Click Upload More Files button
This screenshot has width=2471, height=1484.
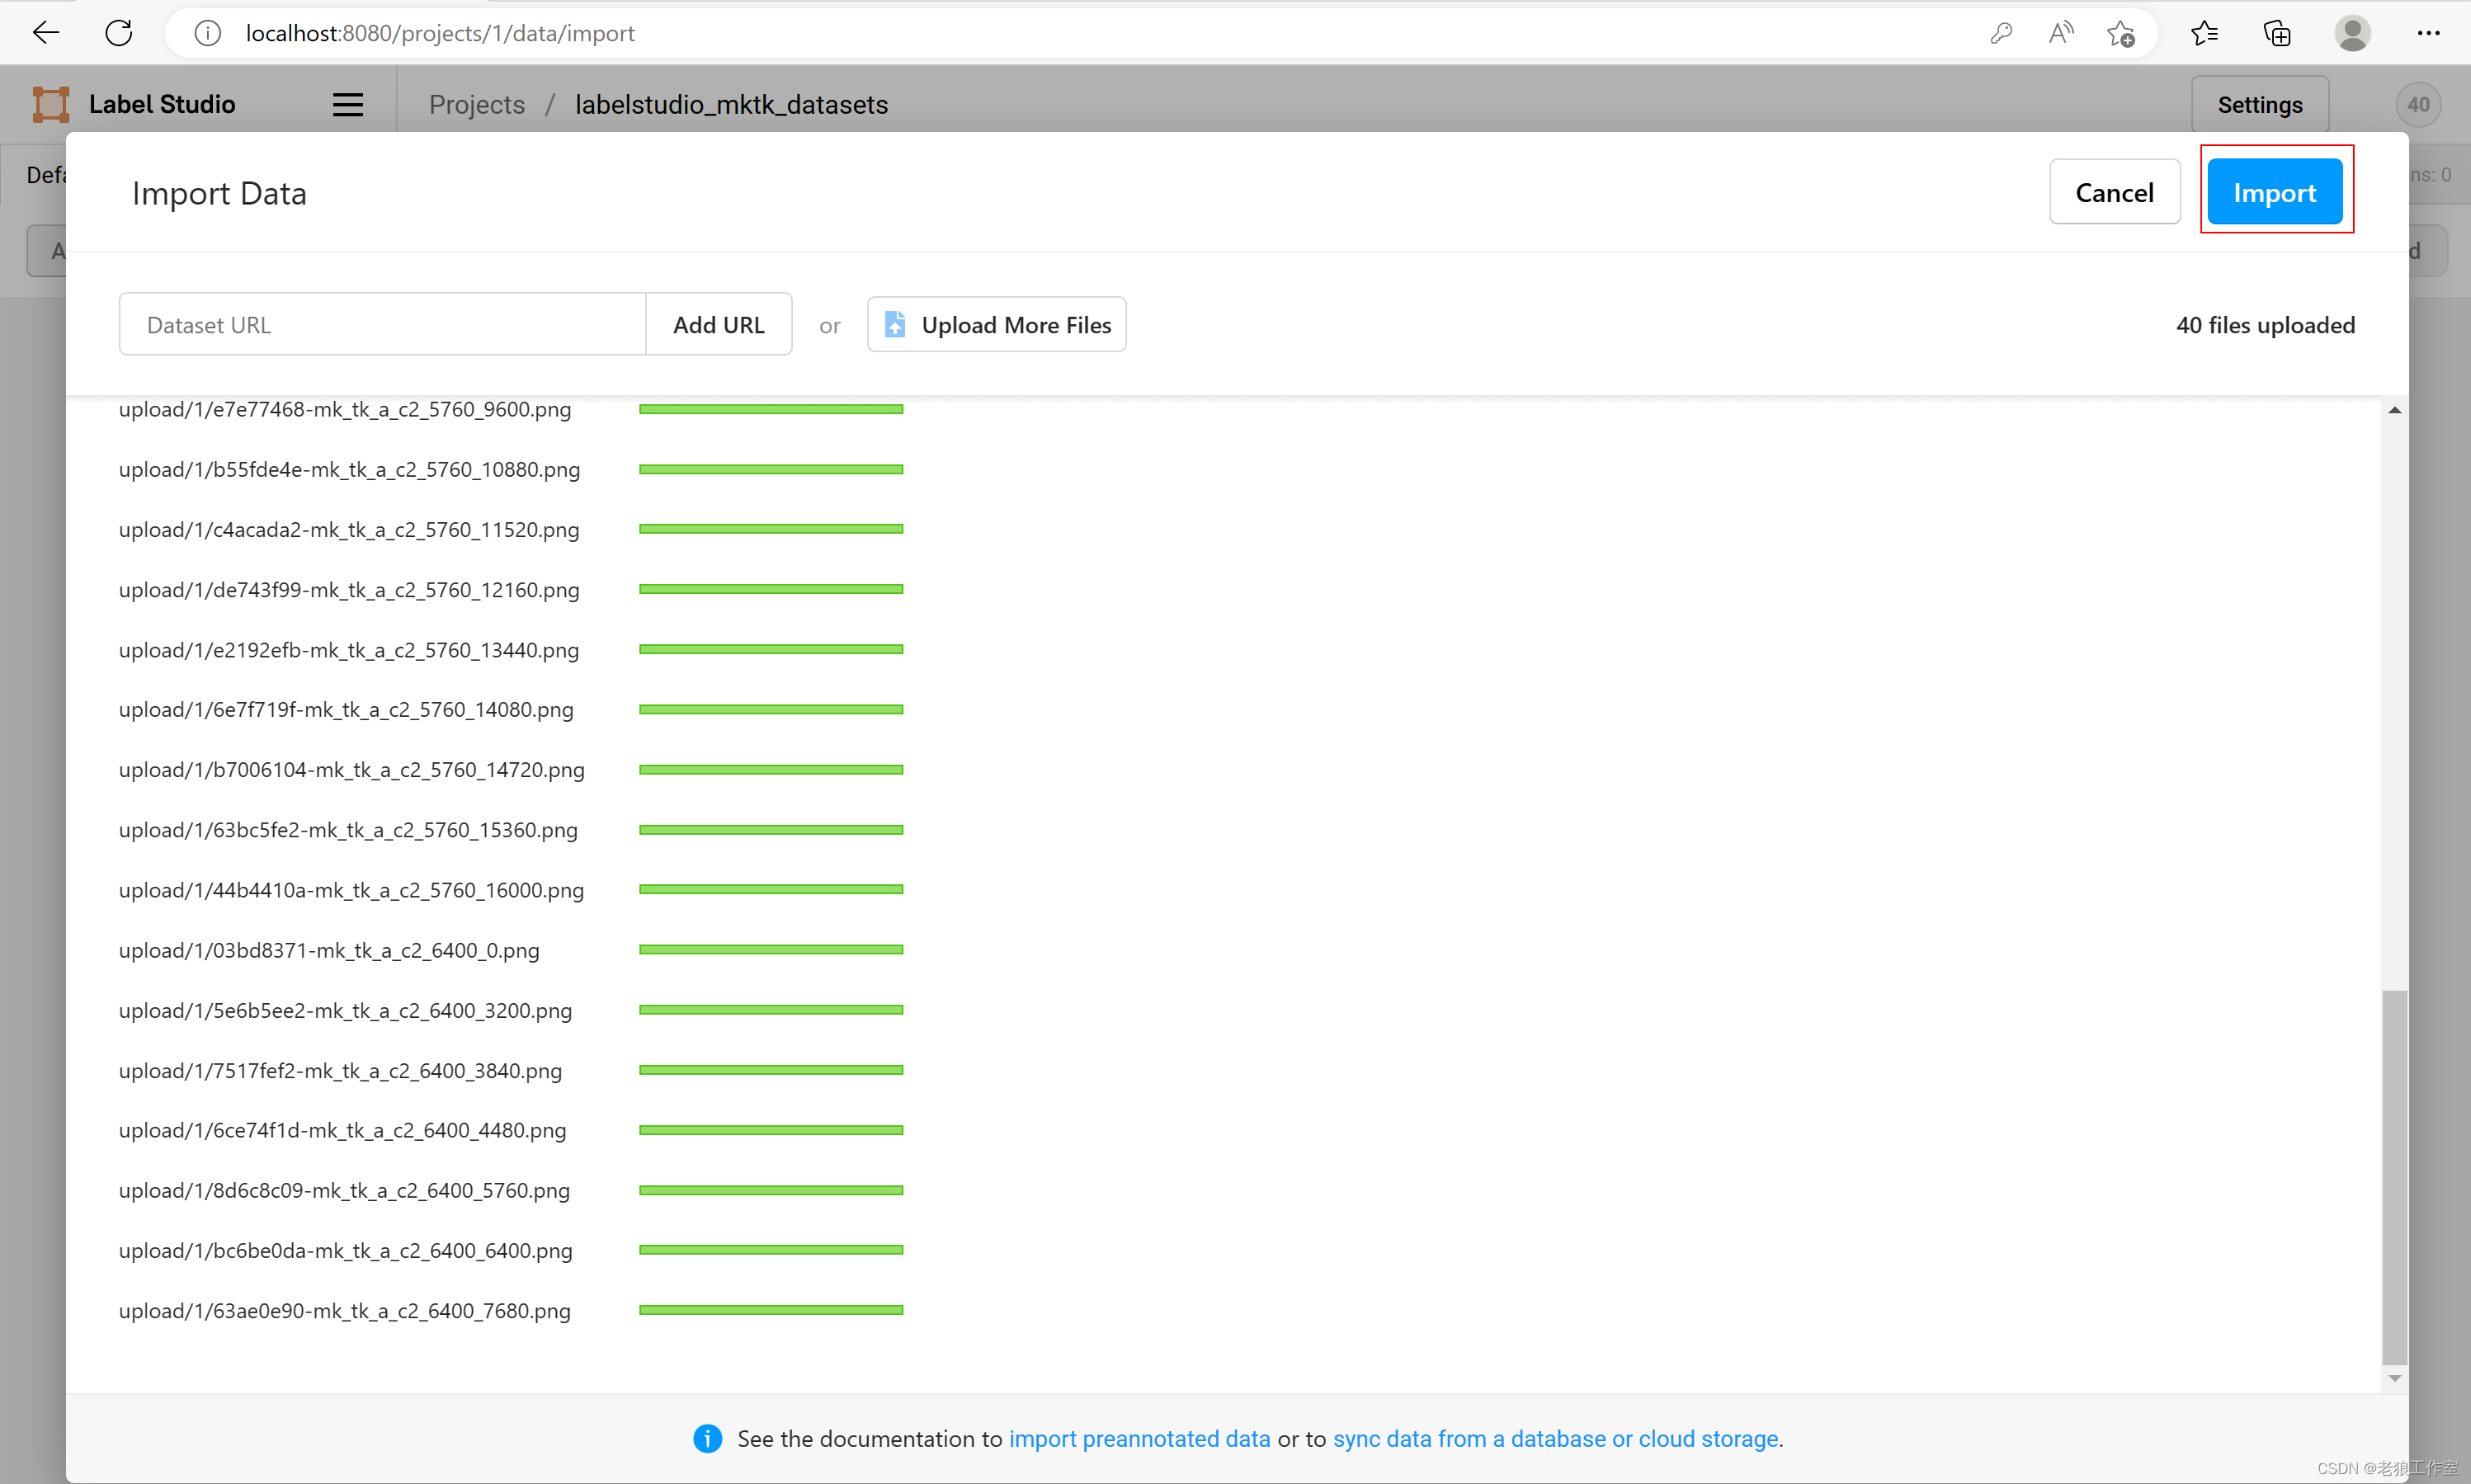tap(996, 324)
